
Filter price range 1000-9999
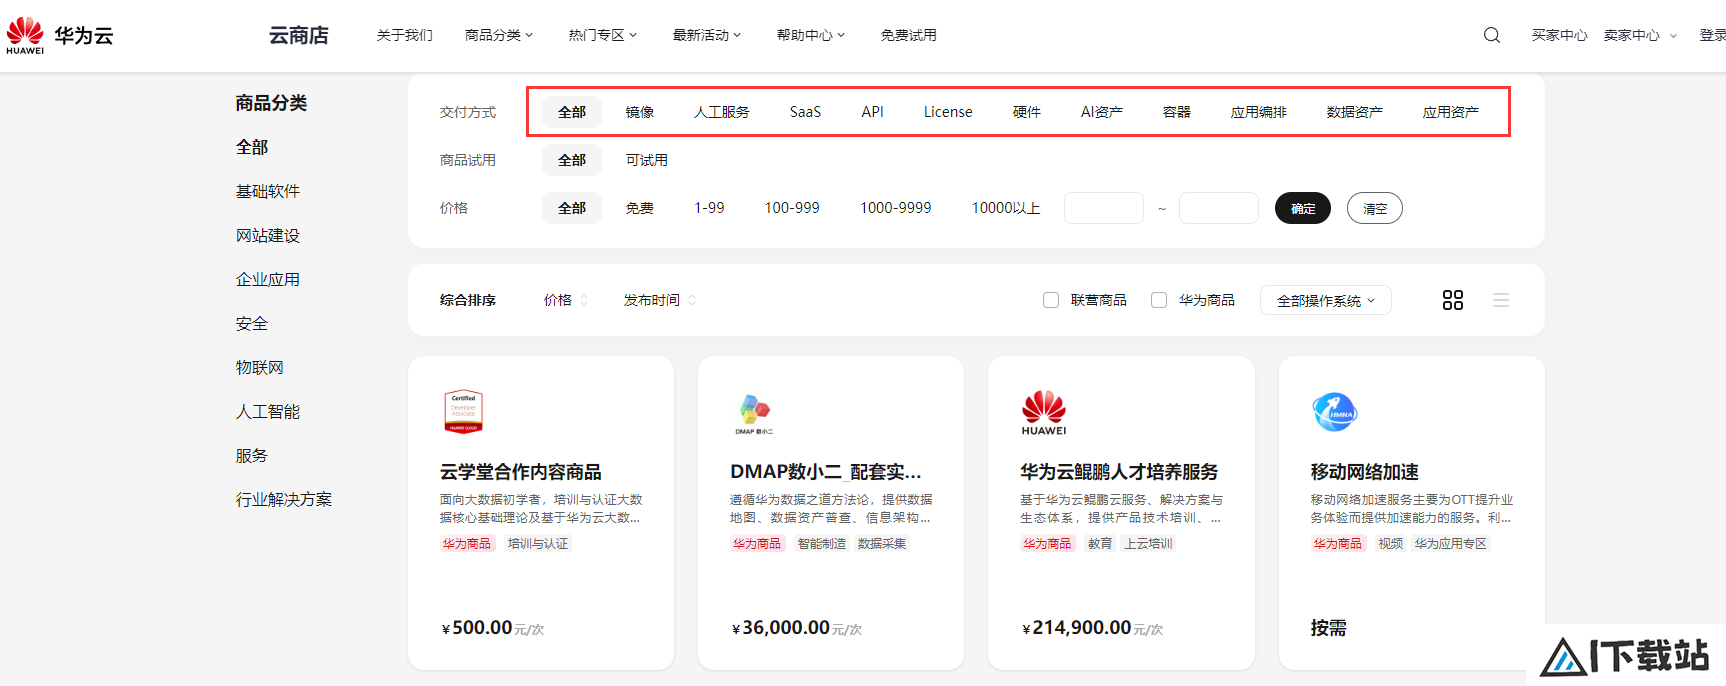point(896,208)
